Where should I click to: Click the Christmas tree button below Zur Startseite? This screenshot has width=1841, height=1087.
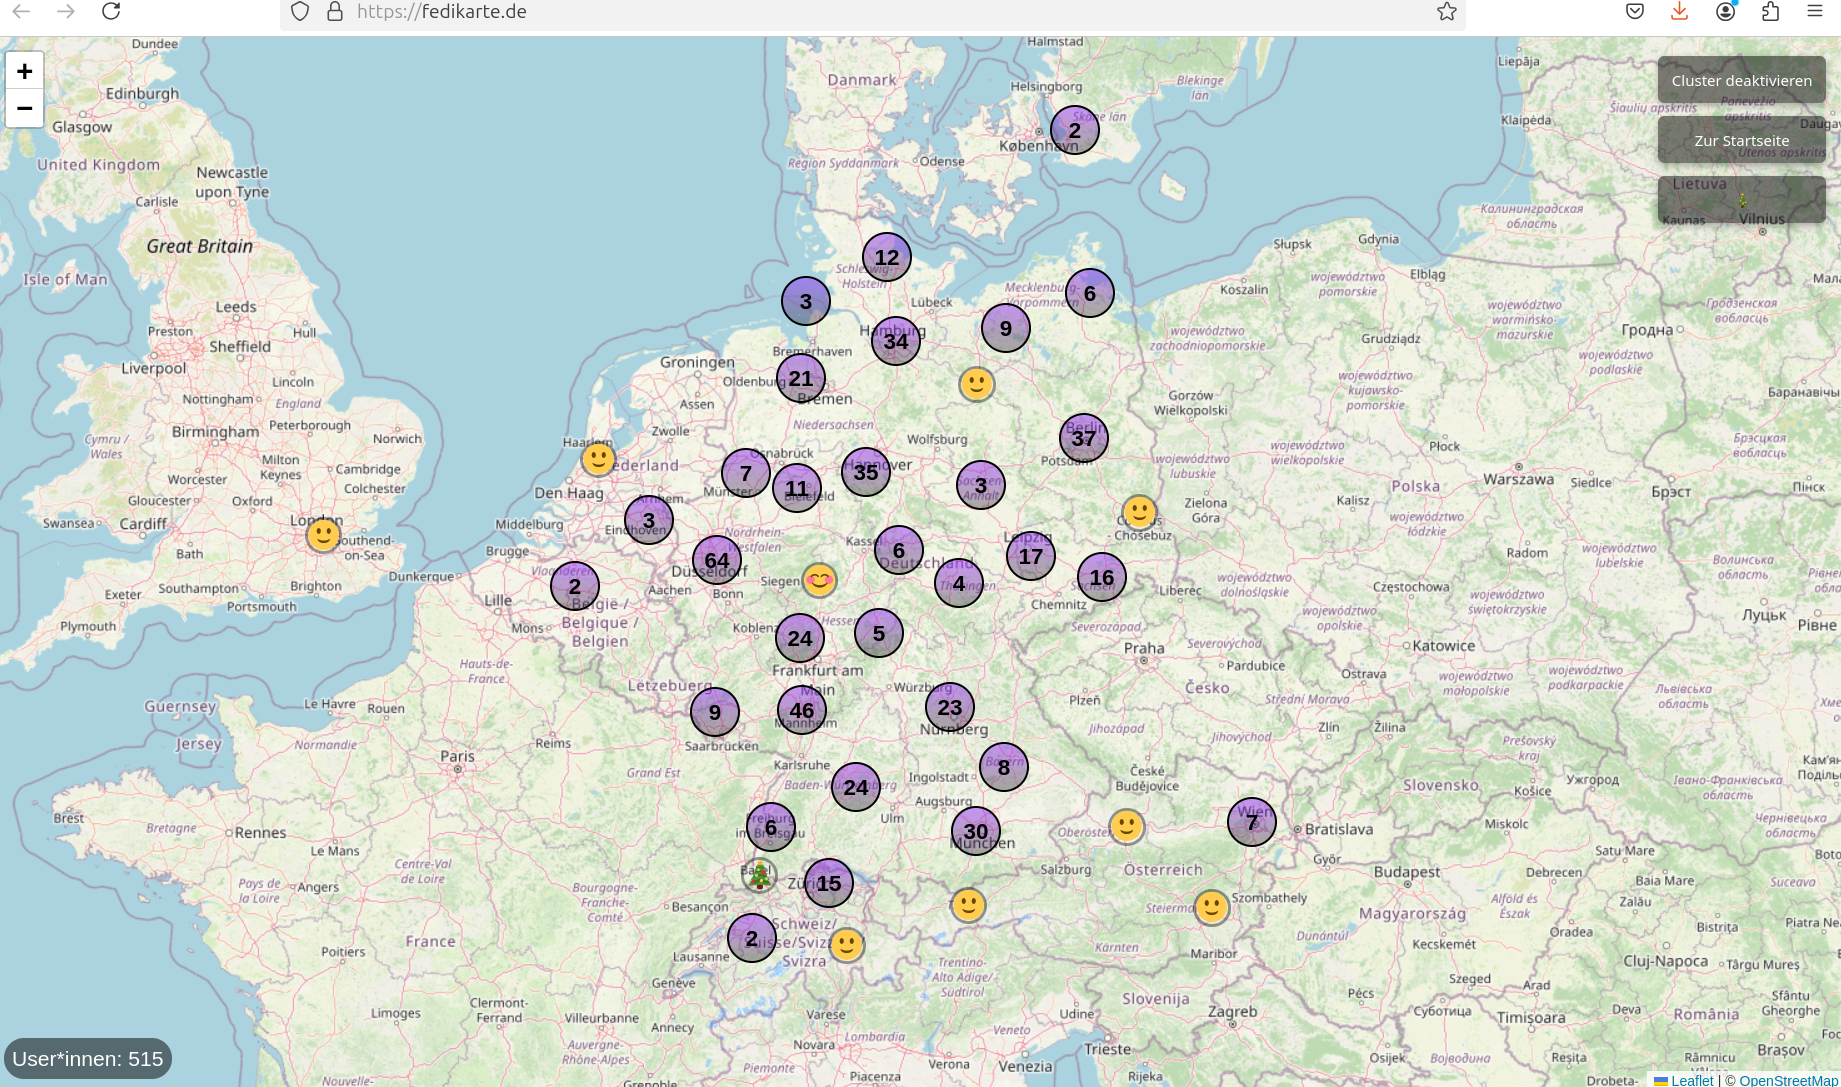point(1741,200)
